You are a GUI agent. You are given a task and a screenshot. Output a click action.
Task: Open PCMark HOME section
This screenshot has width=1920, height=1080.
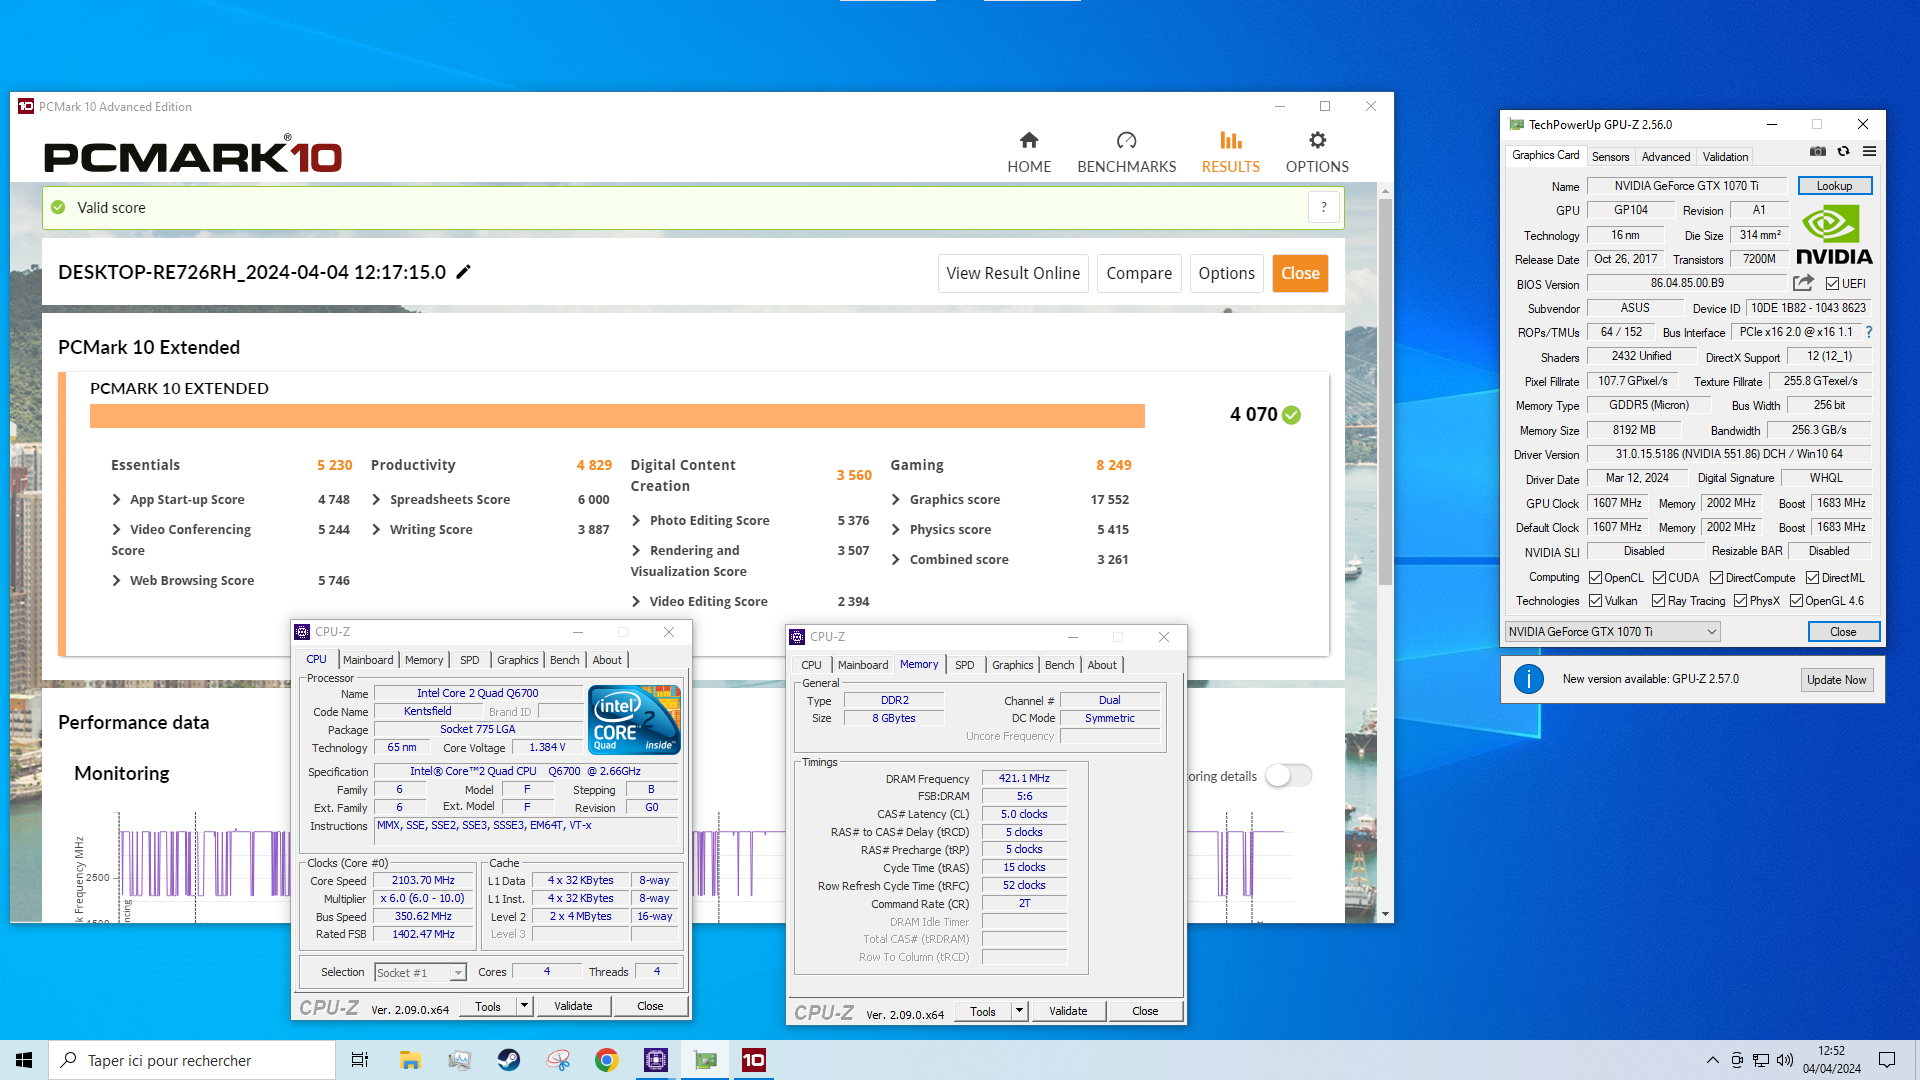pyautogui.click(x=1029, y=152)
